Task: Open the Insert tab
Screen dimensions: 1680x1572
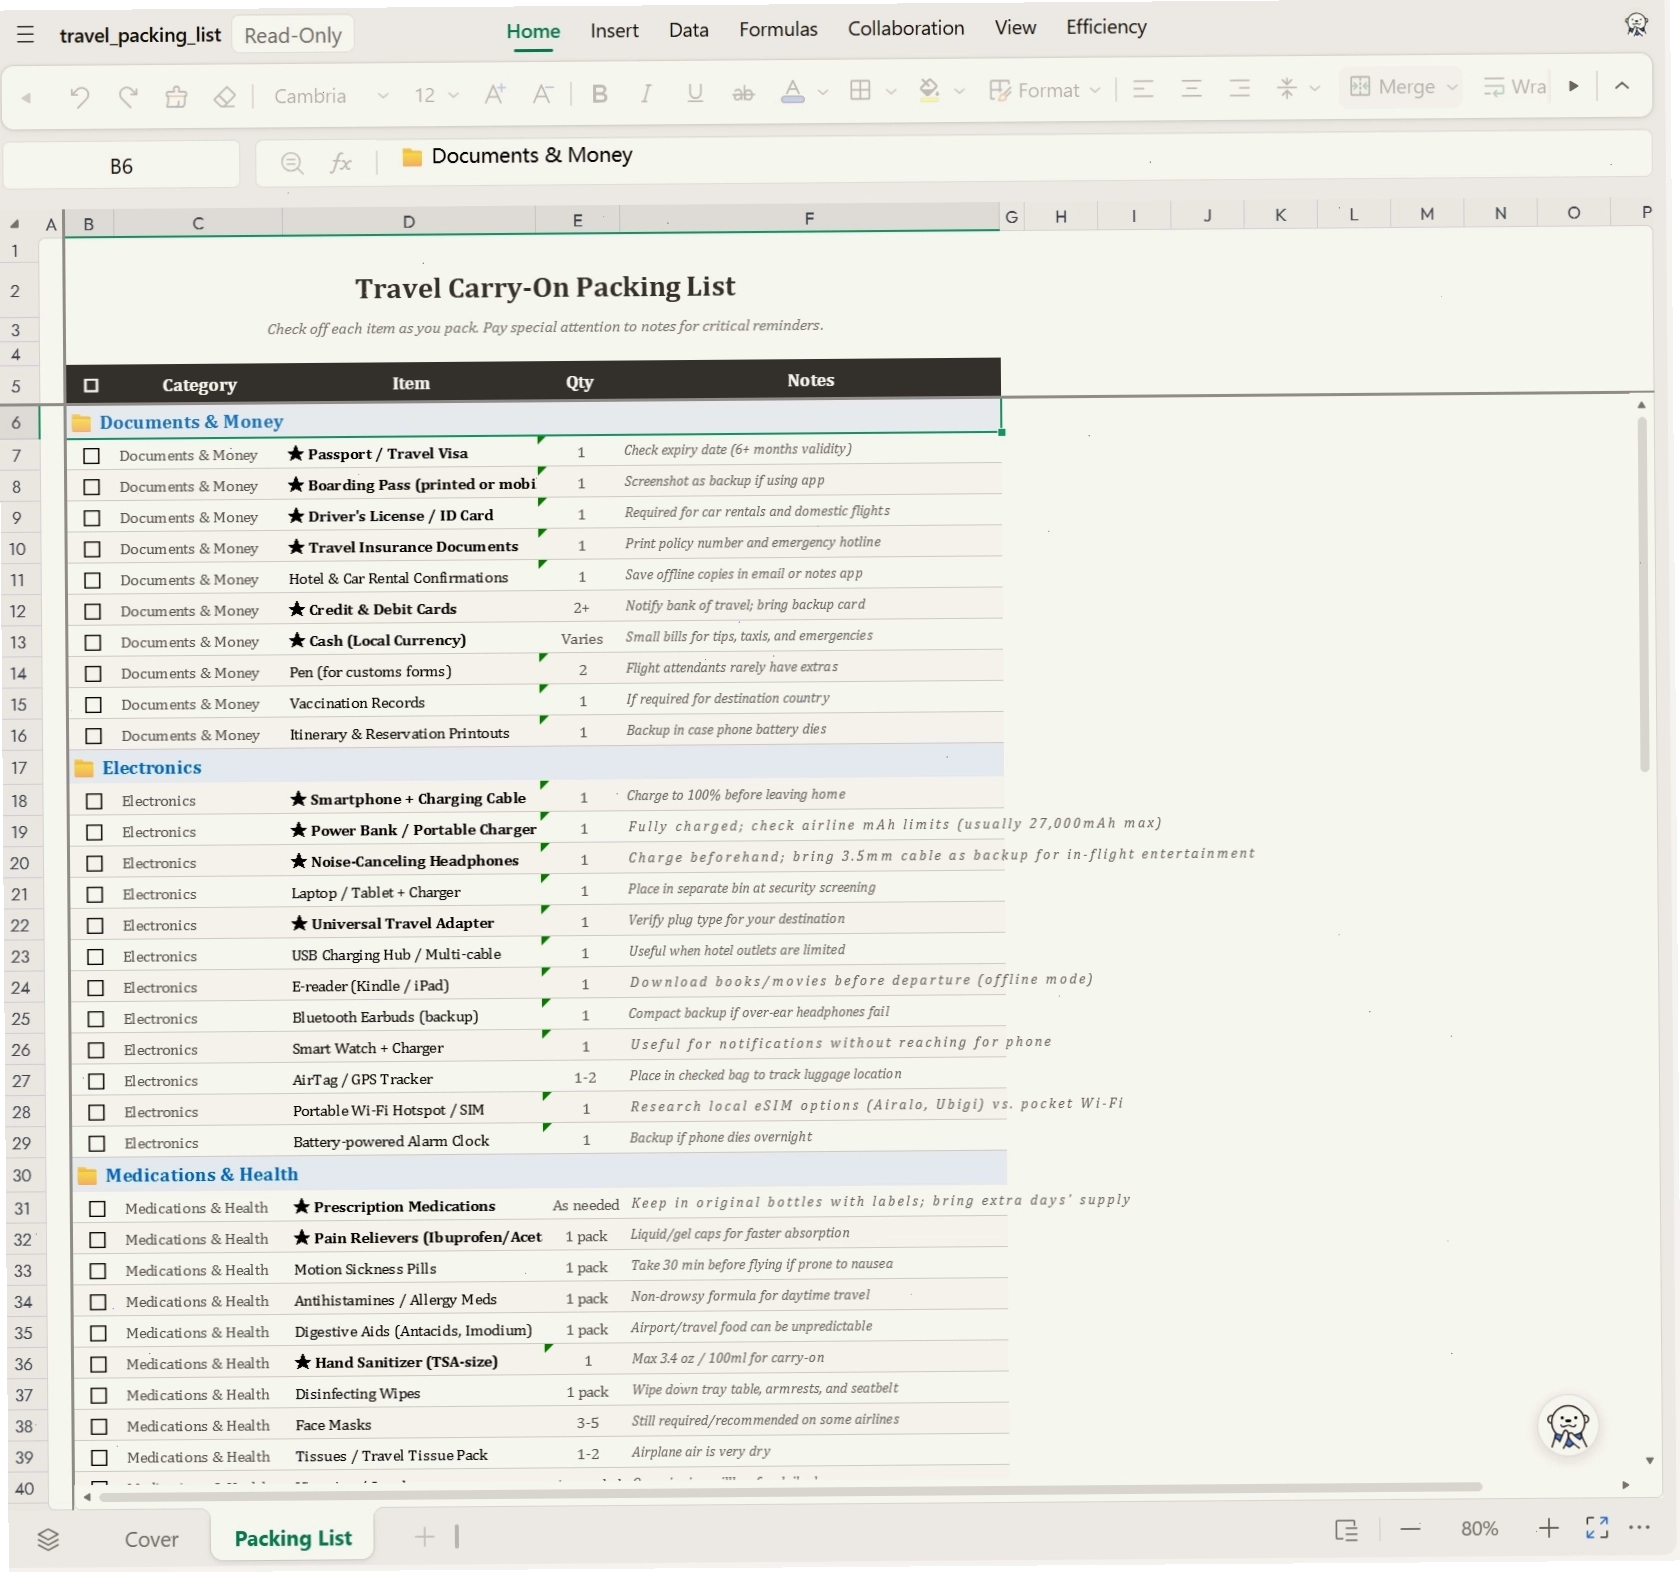Action: [614, 31]
